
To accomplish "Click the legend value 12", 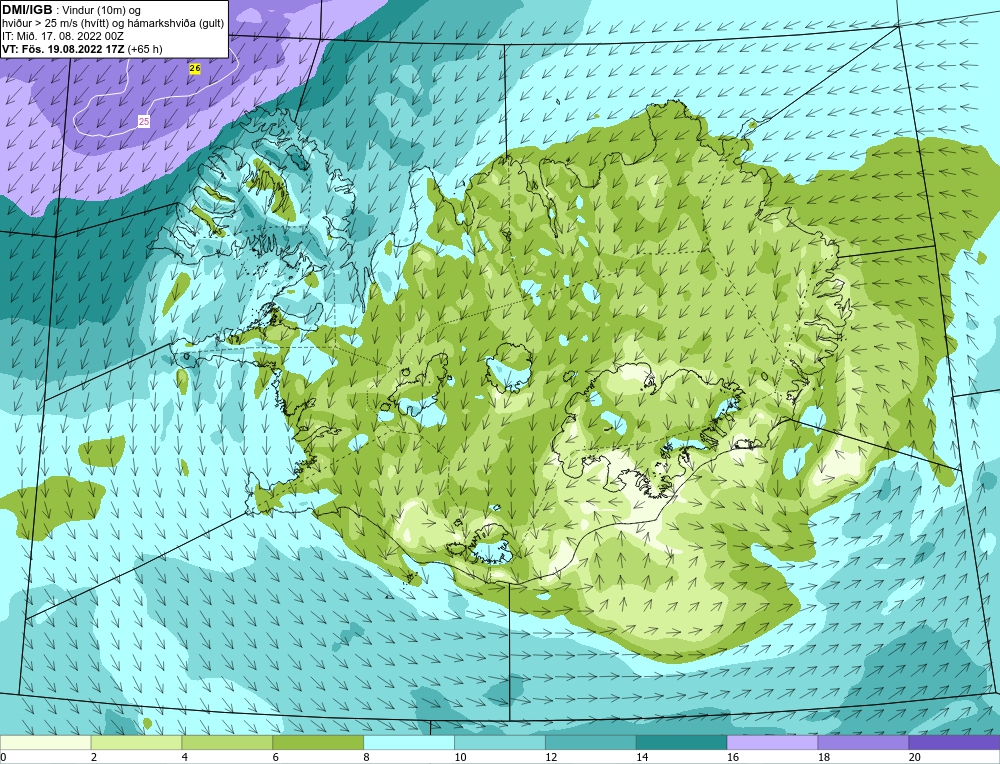I will tap(550, 757).
